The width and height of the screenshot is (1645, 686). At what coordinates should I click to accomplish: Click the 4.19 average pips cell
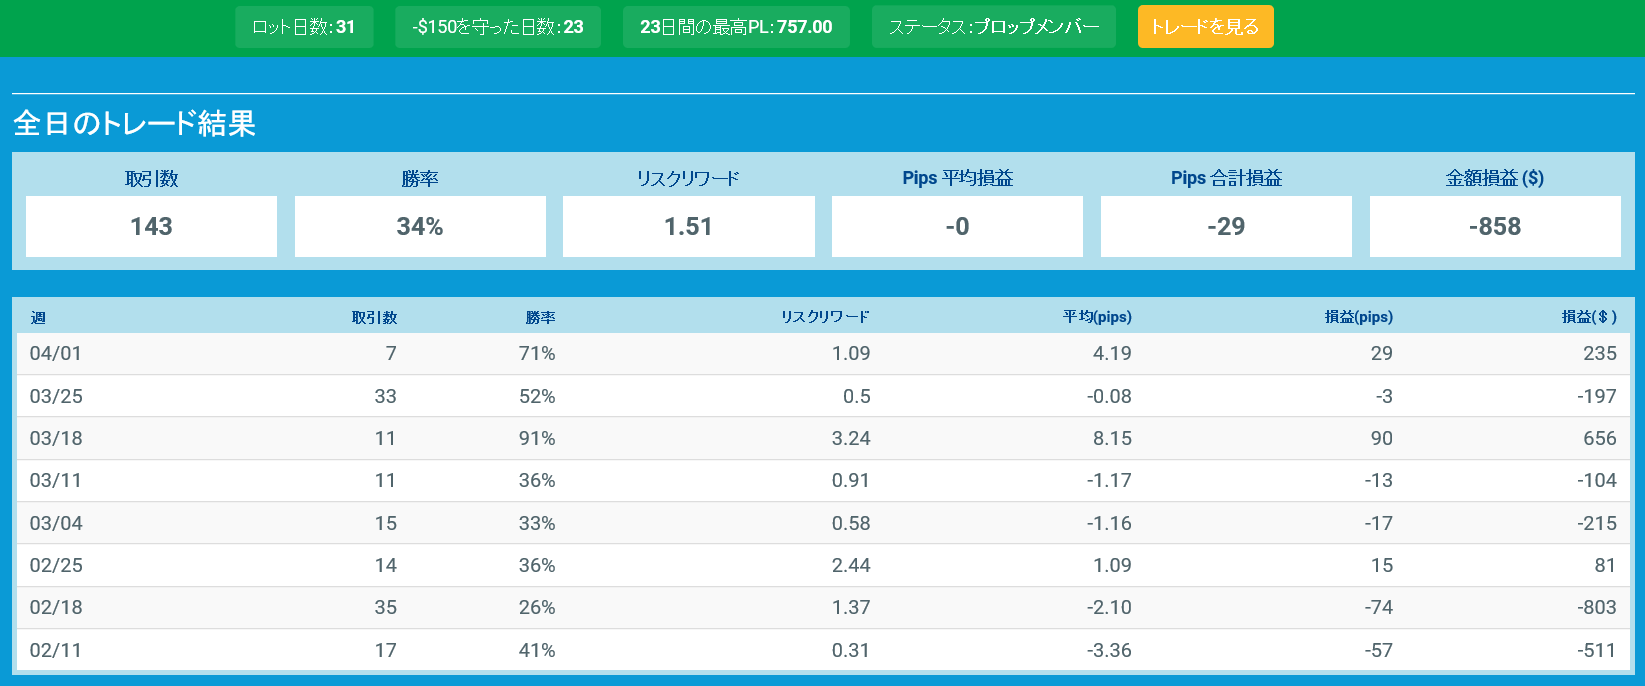pos(1112,353)
